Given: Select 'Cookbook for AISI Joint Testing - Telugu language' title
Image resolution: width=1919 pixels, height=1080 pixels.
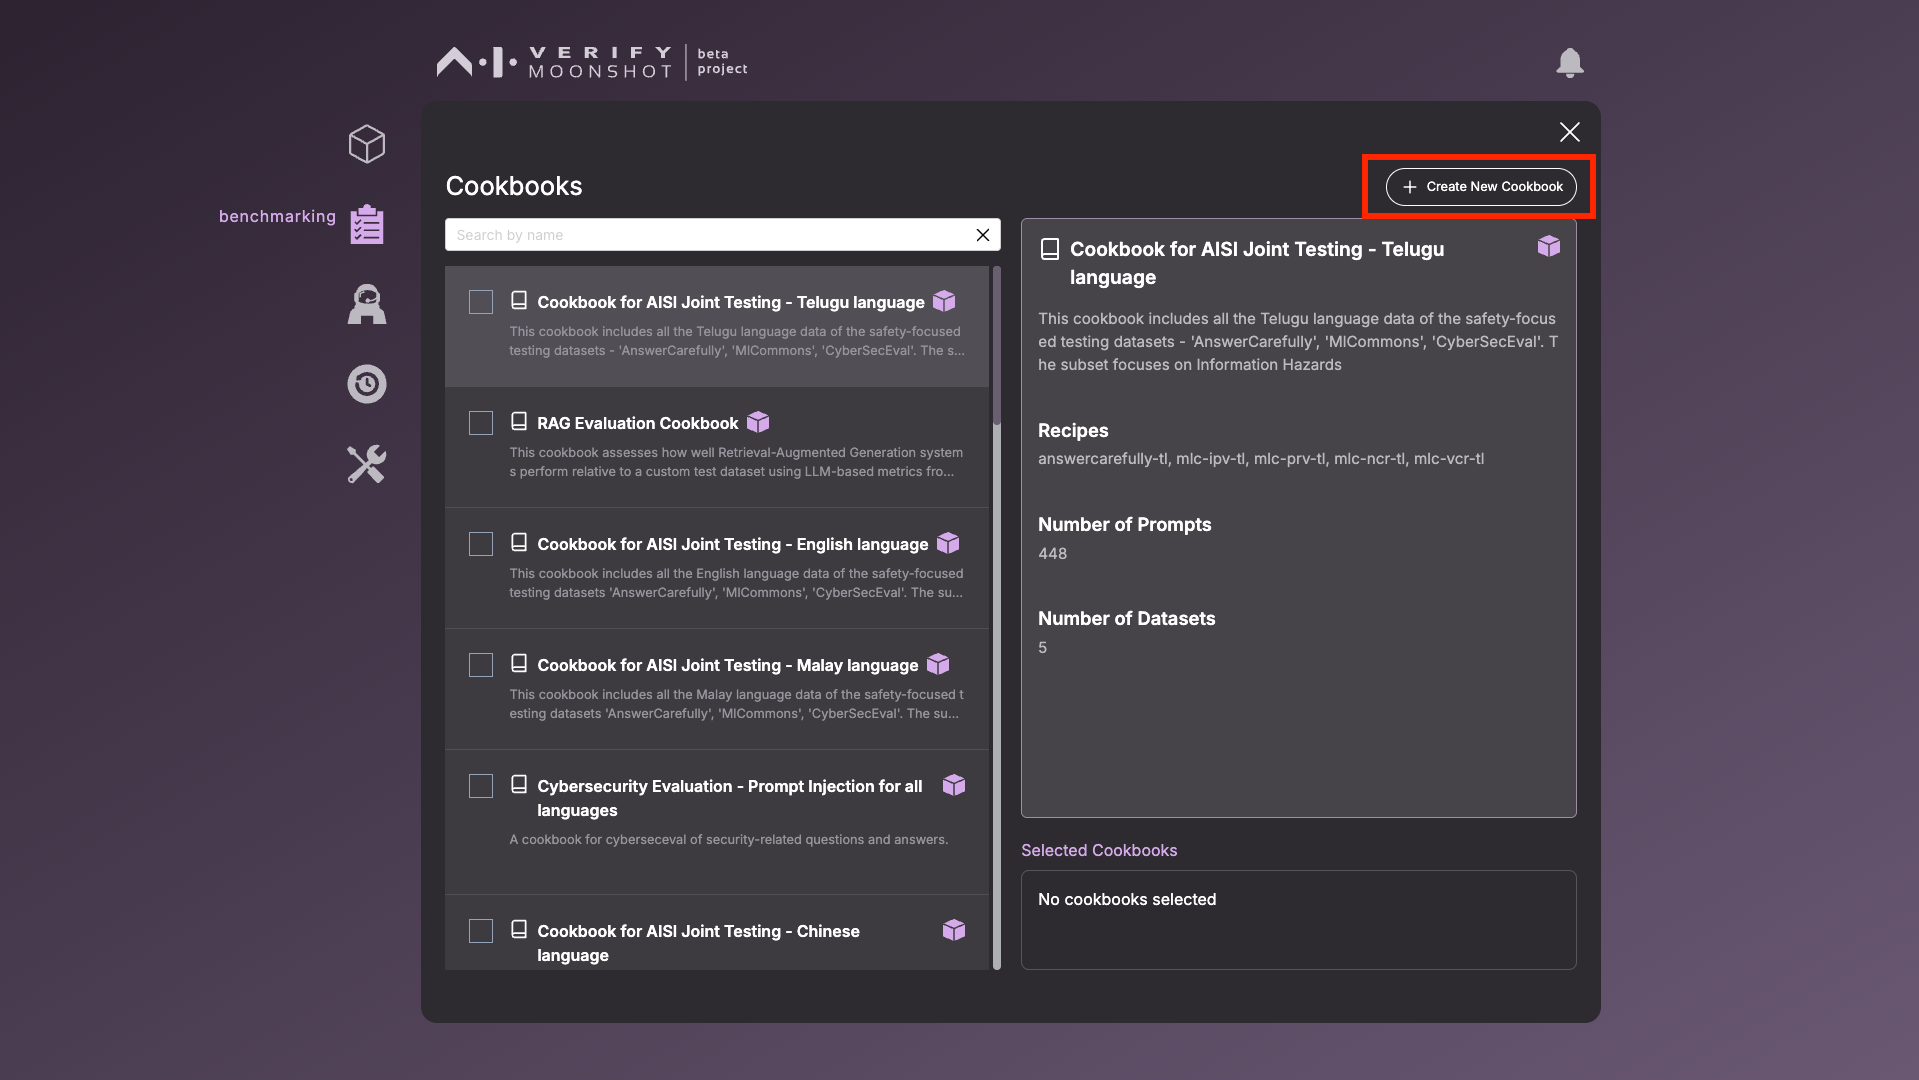Looking at the screenshot, I should pos(731,302).
